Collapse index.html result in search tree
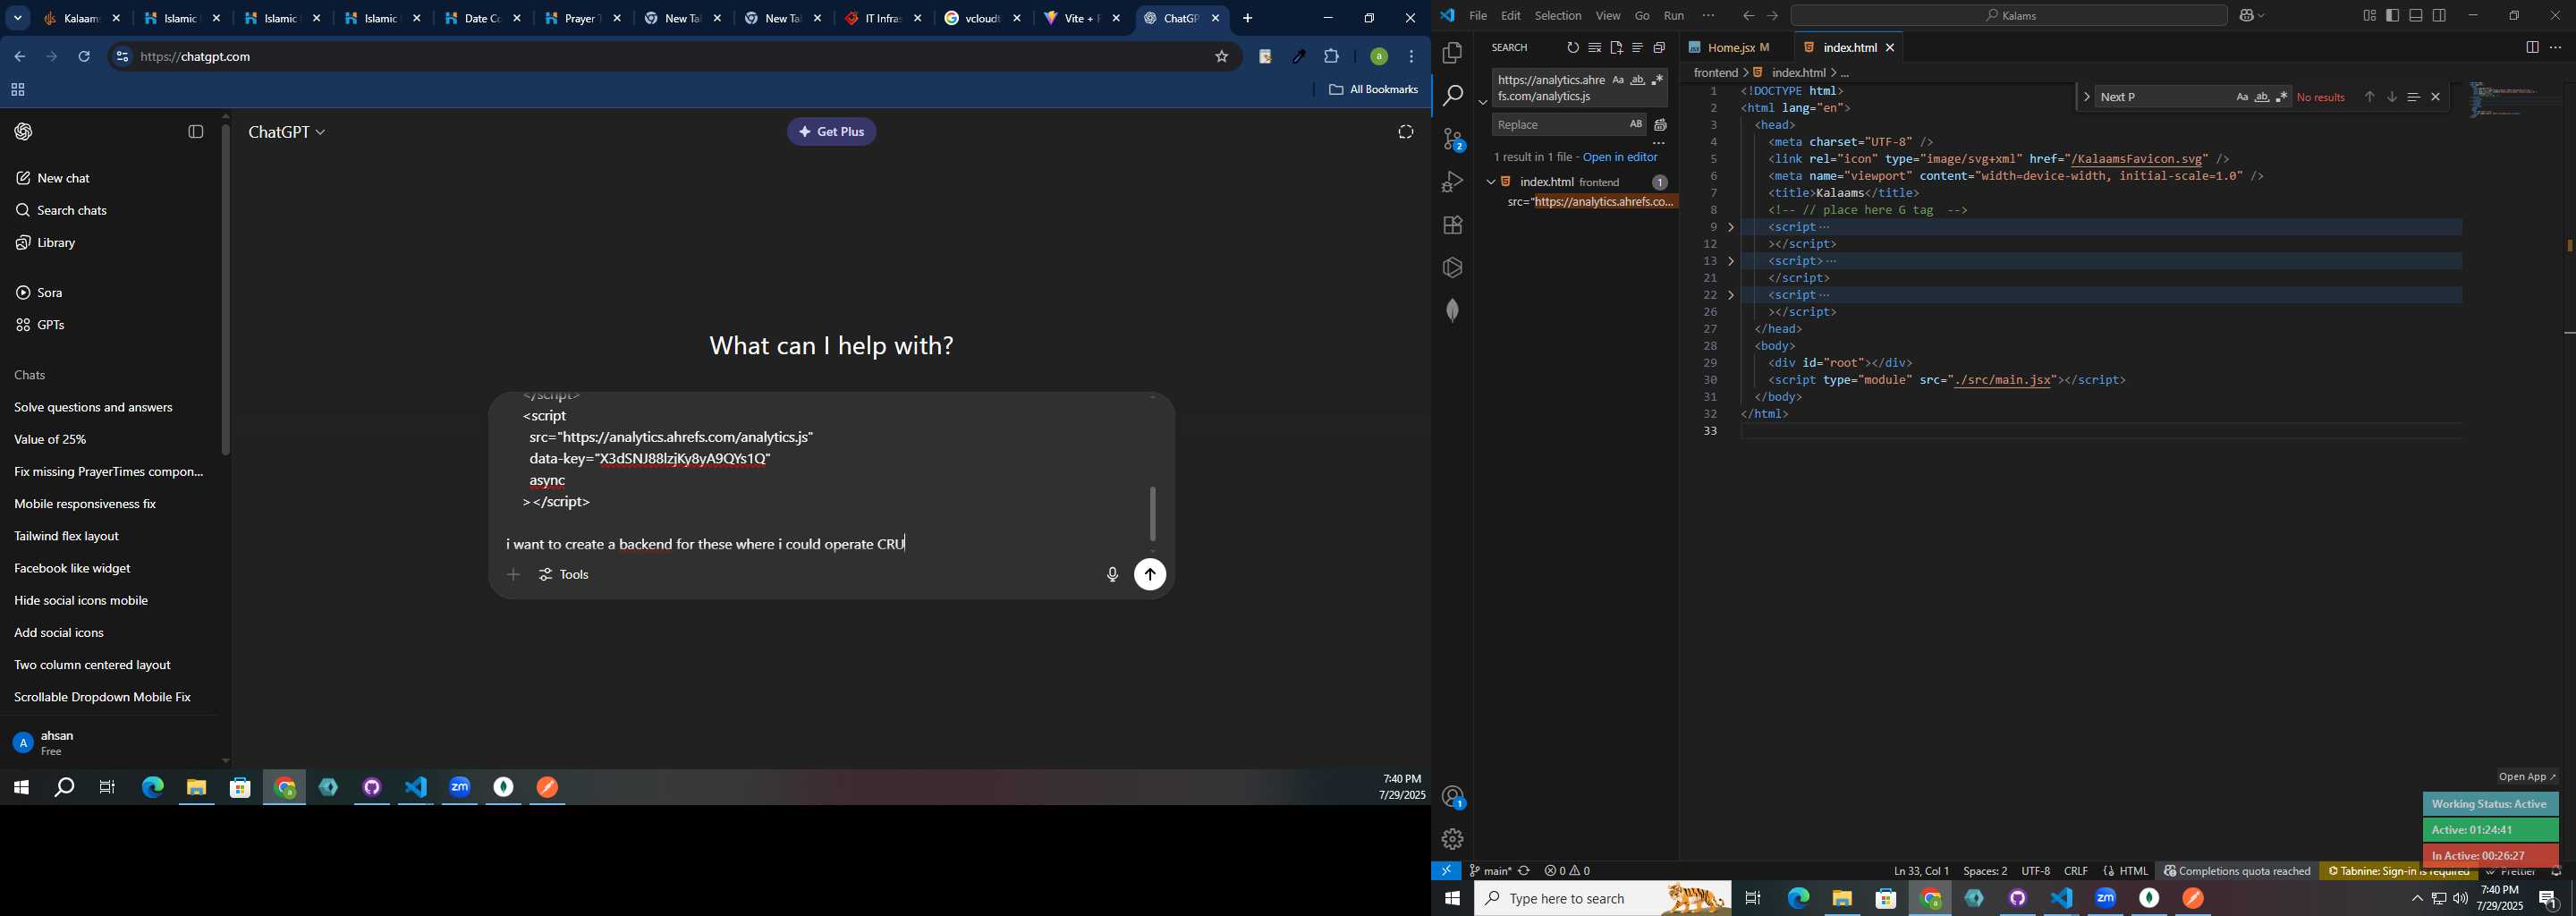 [x=1490, y=182]
